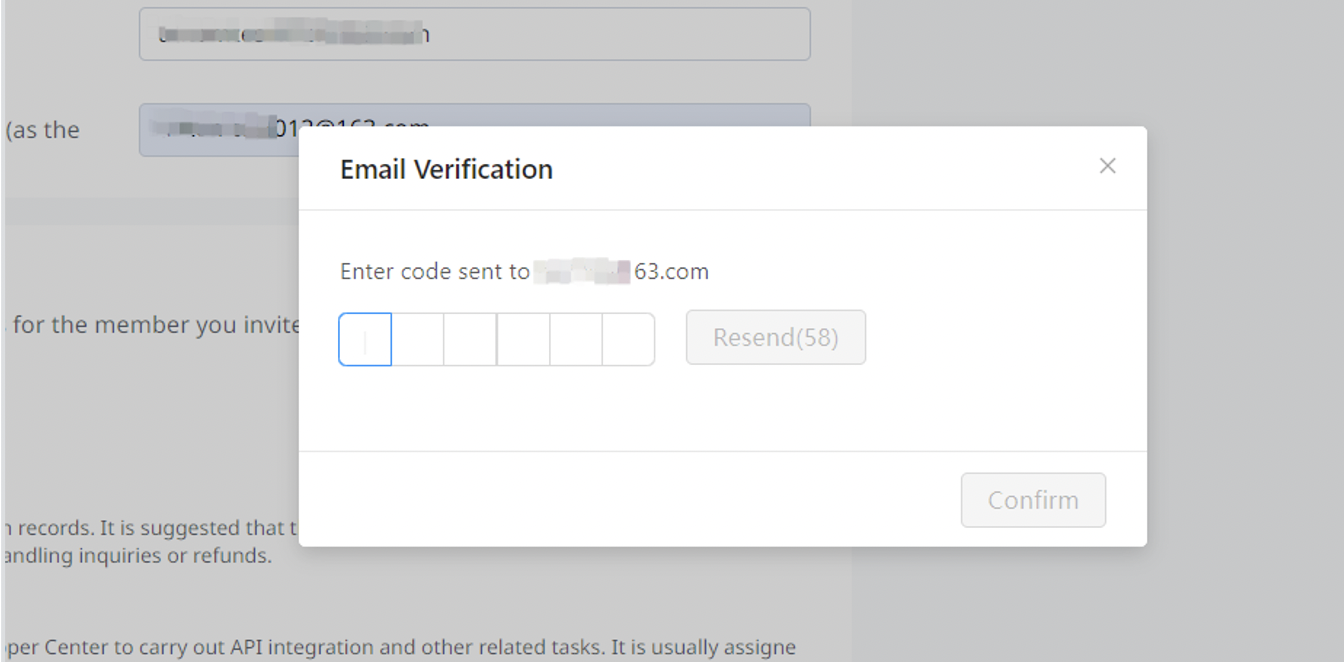The height and width of the screenshot is (662, 1344).
Task: Focus the fifth verification code digit box
Action: [576, 340]
